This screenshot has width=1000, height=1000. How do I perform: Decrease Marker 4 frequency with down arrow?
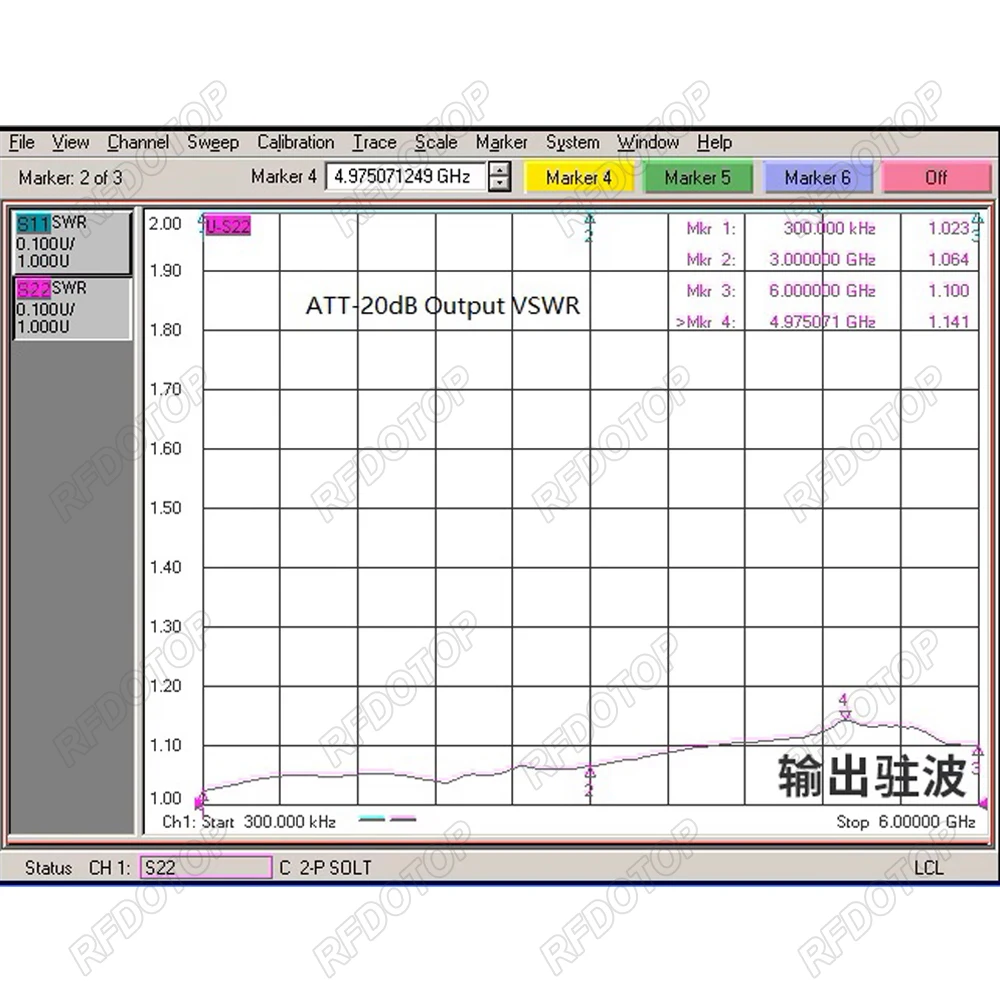500,184
